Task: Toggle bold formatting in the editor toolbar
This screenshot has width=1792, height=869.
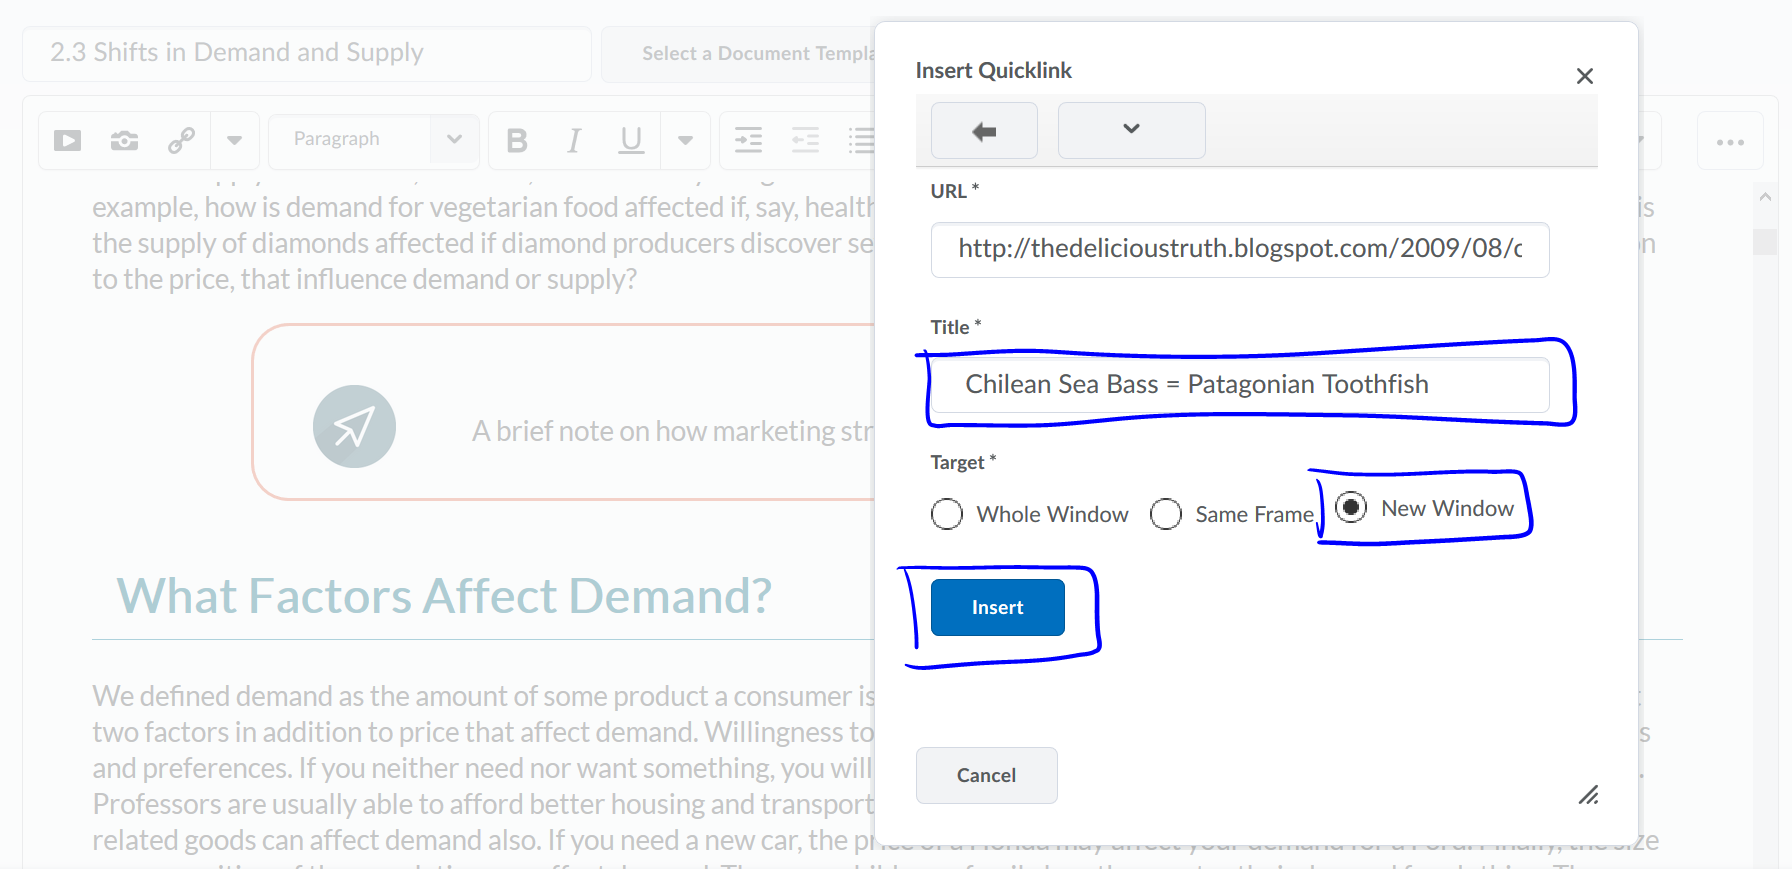Action: pos(517,141)
